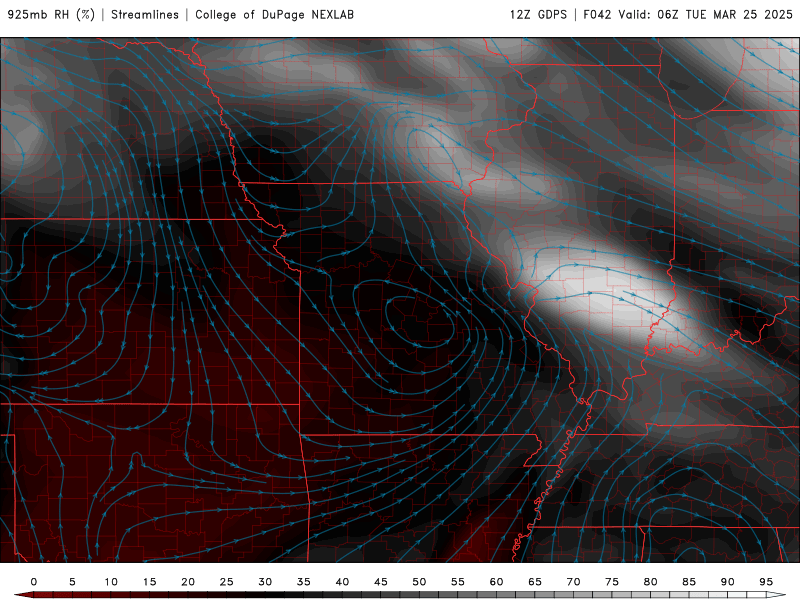Click the "25" humidity scale label
This screenshot has height=600, width=800.
(227, 582)
